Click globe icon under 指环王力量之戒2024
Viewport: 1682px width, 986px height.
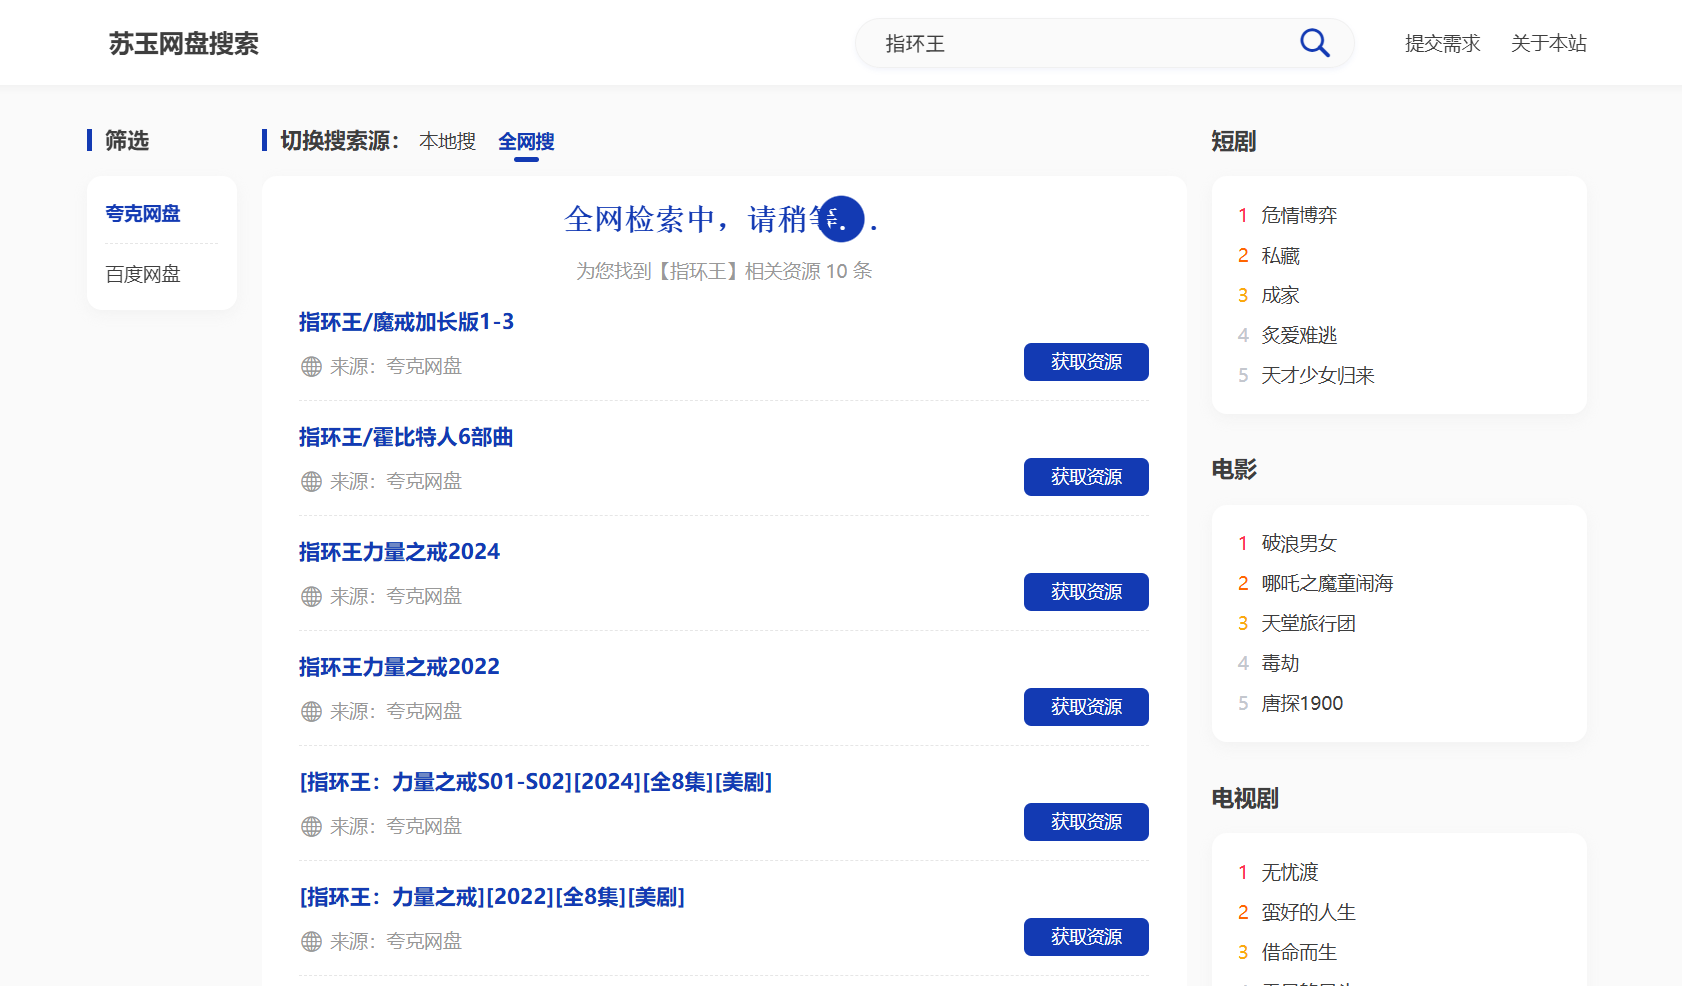tap(311, 597)
